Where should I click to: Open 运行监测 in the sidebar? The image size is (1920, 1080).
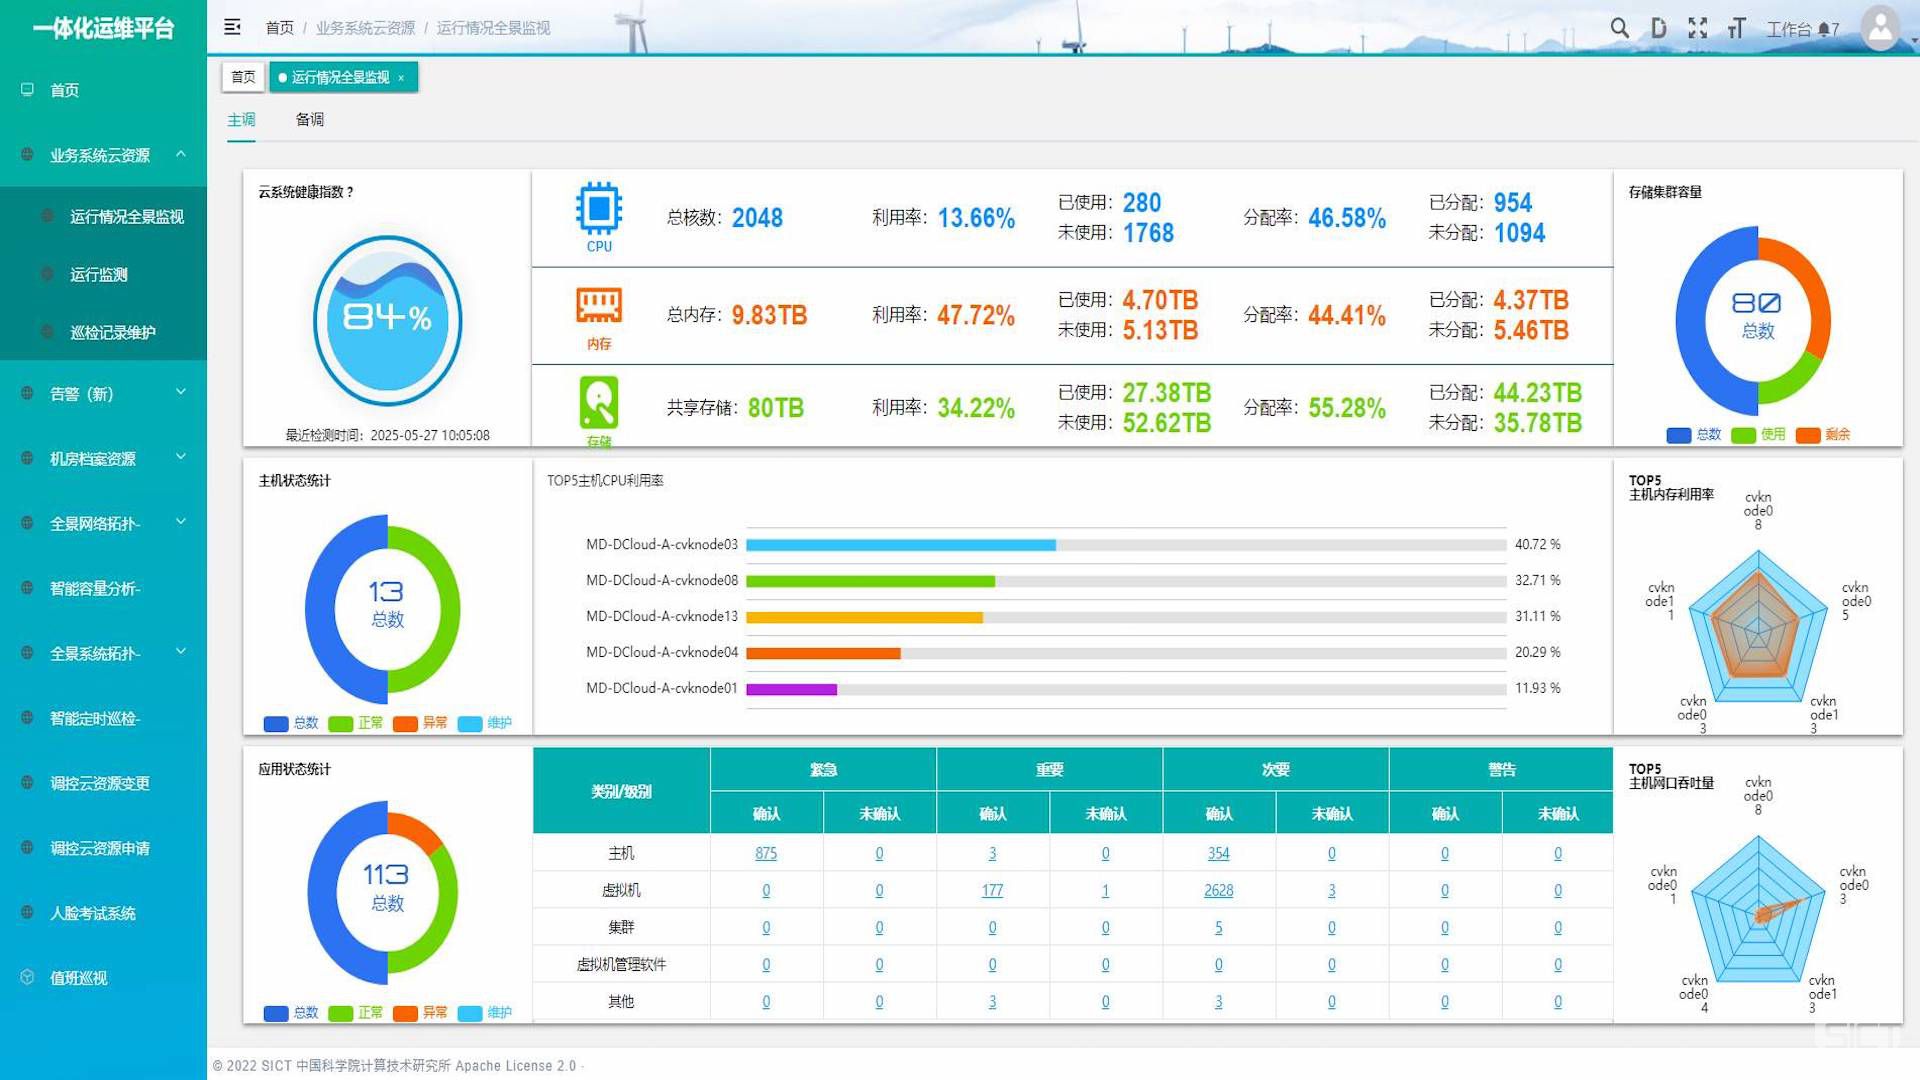point(98,274)
